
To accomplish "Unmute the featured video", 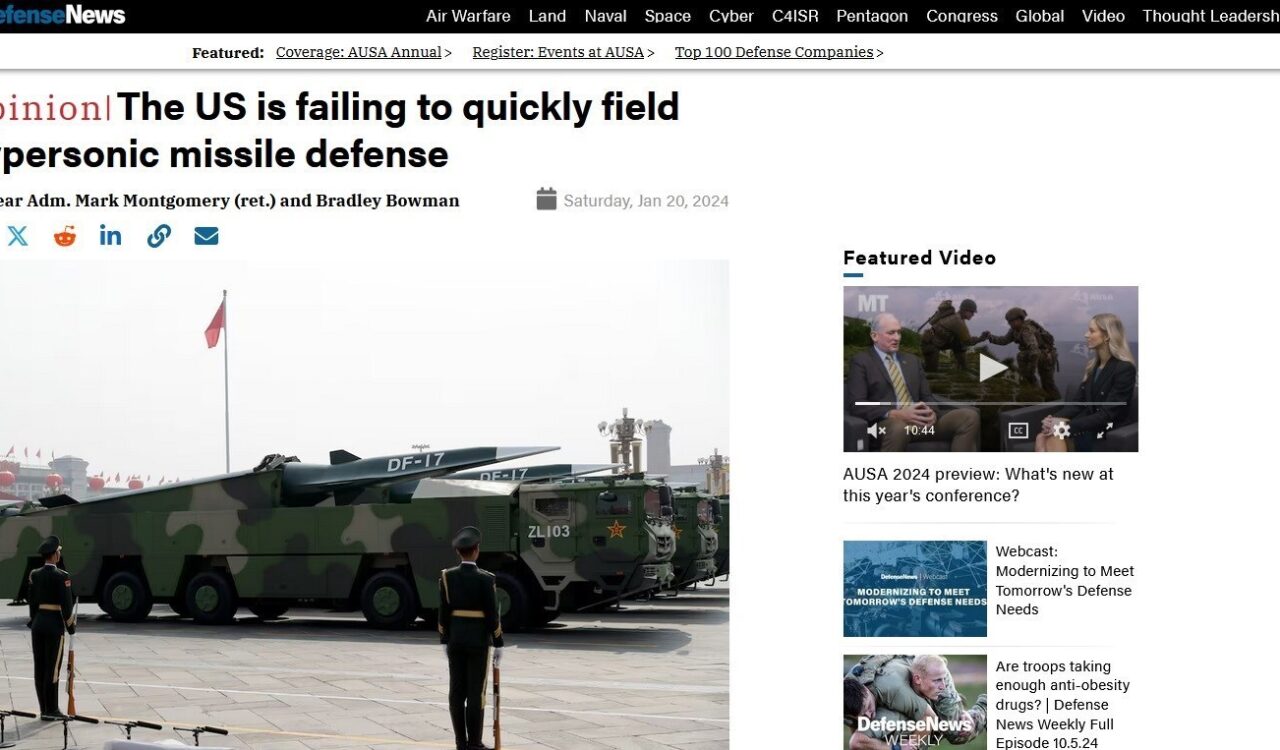I will [x=876, y=430].
